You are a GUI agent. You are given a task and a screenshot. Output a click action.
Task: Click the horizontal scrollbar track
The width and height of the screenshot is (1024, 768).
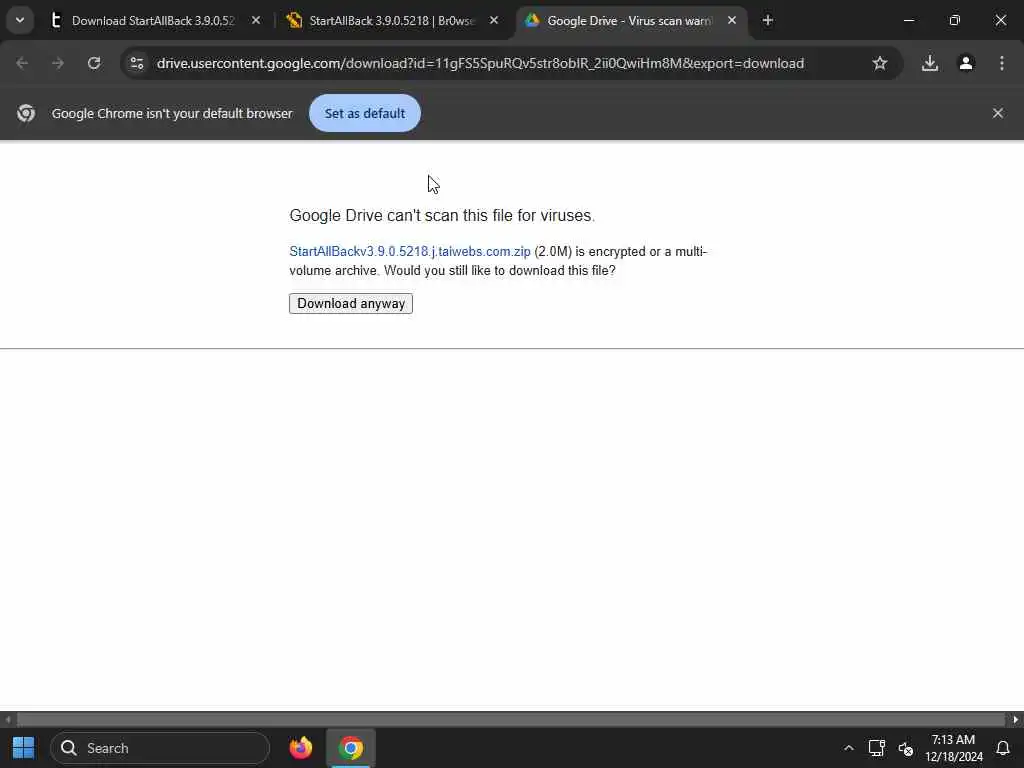[x=510, y=719]
